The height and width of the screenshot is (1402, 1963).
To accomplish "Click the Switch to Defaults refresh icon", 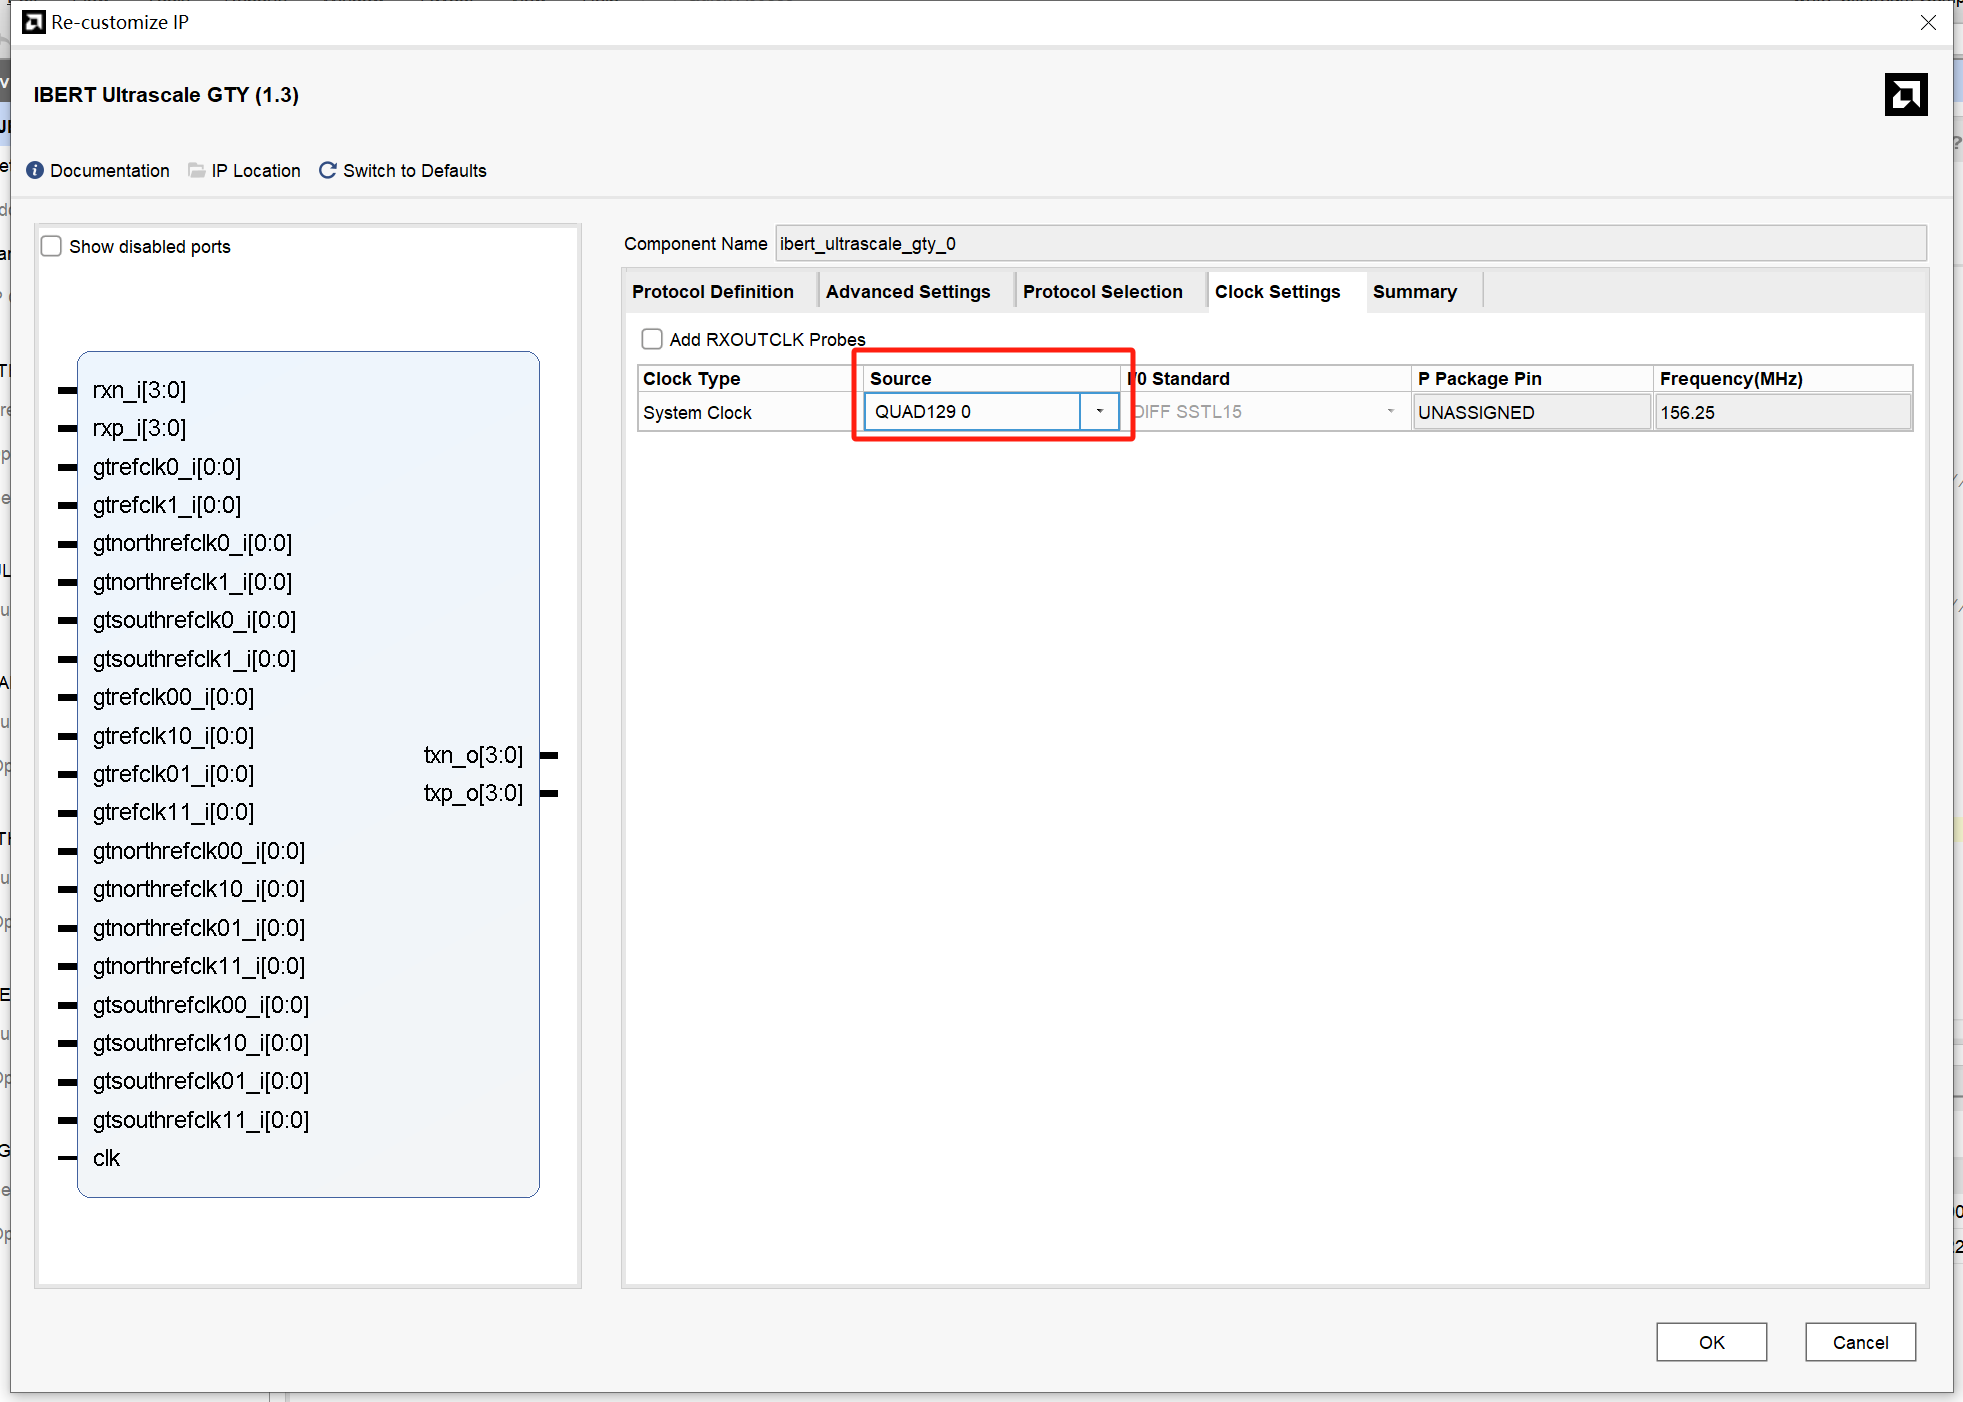I will click(x=327, y=170).
